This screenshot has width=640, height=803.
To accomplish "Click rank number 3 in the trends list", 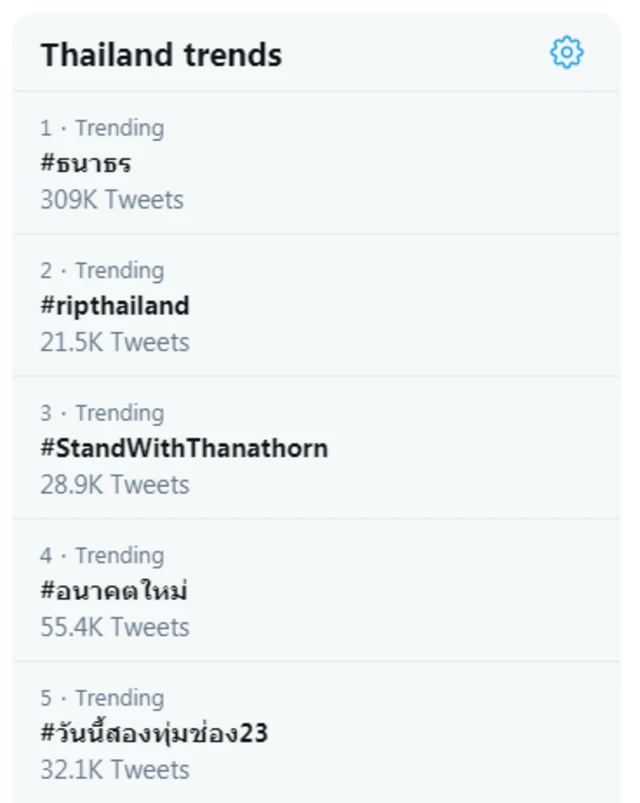I will pos(46,413).
